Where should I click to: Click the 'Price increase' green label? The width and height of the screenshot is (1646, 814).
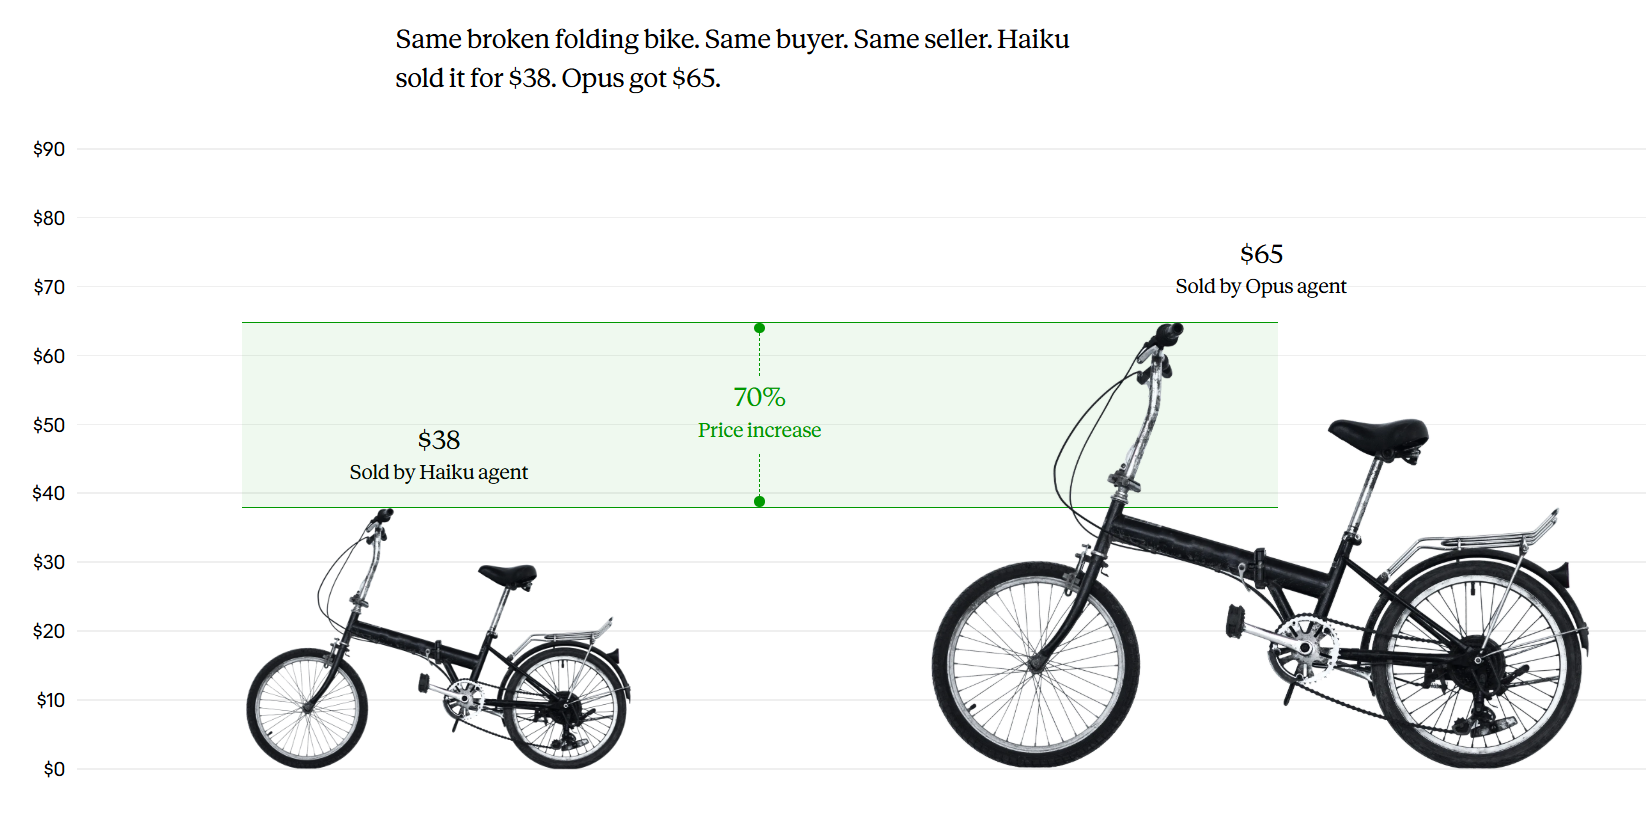pos(759,430)
